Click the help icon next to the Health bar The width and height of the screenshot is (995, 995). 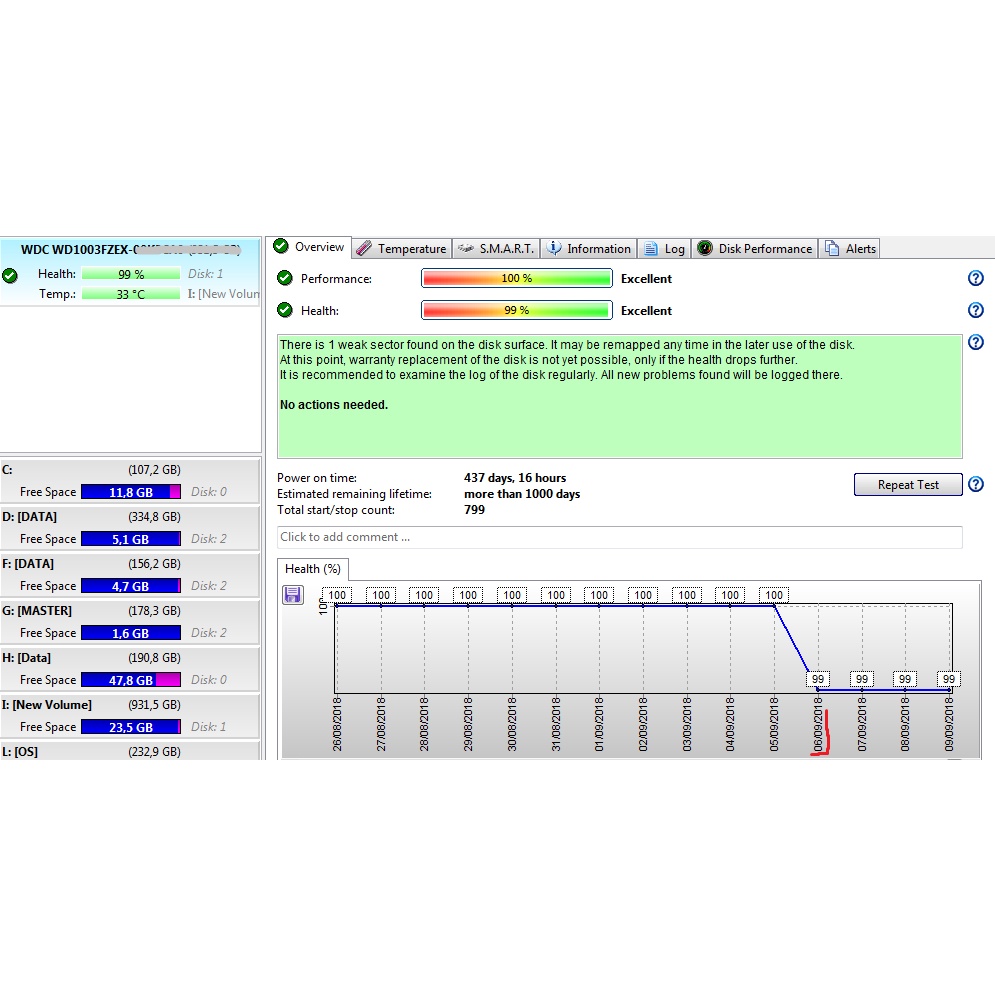pos(976,311)
